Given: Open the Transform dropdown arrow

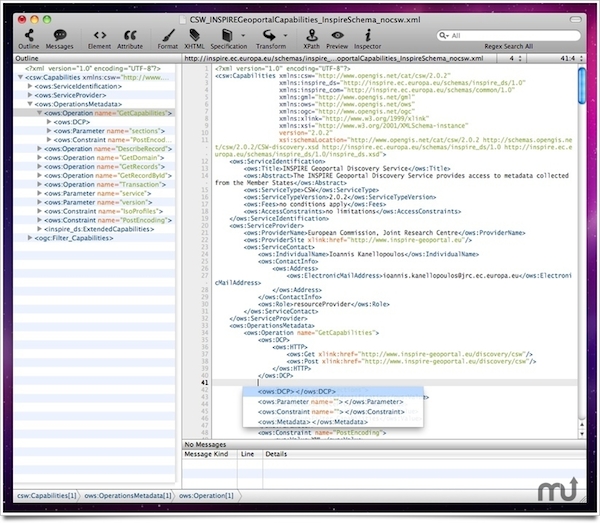Looking at the screenshot, I should click(285, 35).
